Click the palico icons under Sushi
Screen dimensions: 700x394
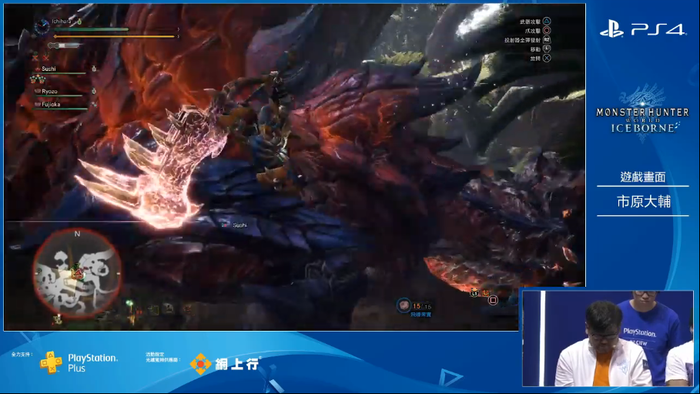pos(38,80)
